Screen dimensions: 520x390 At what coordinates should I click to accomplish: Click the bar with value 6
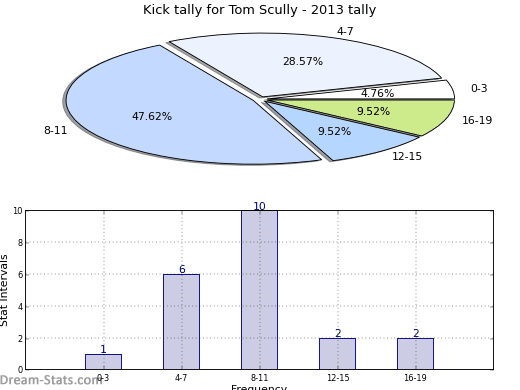182,322
